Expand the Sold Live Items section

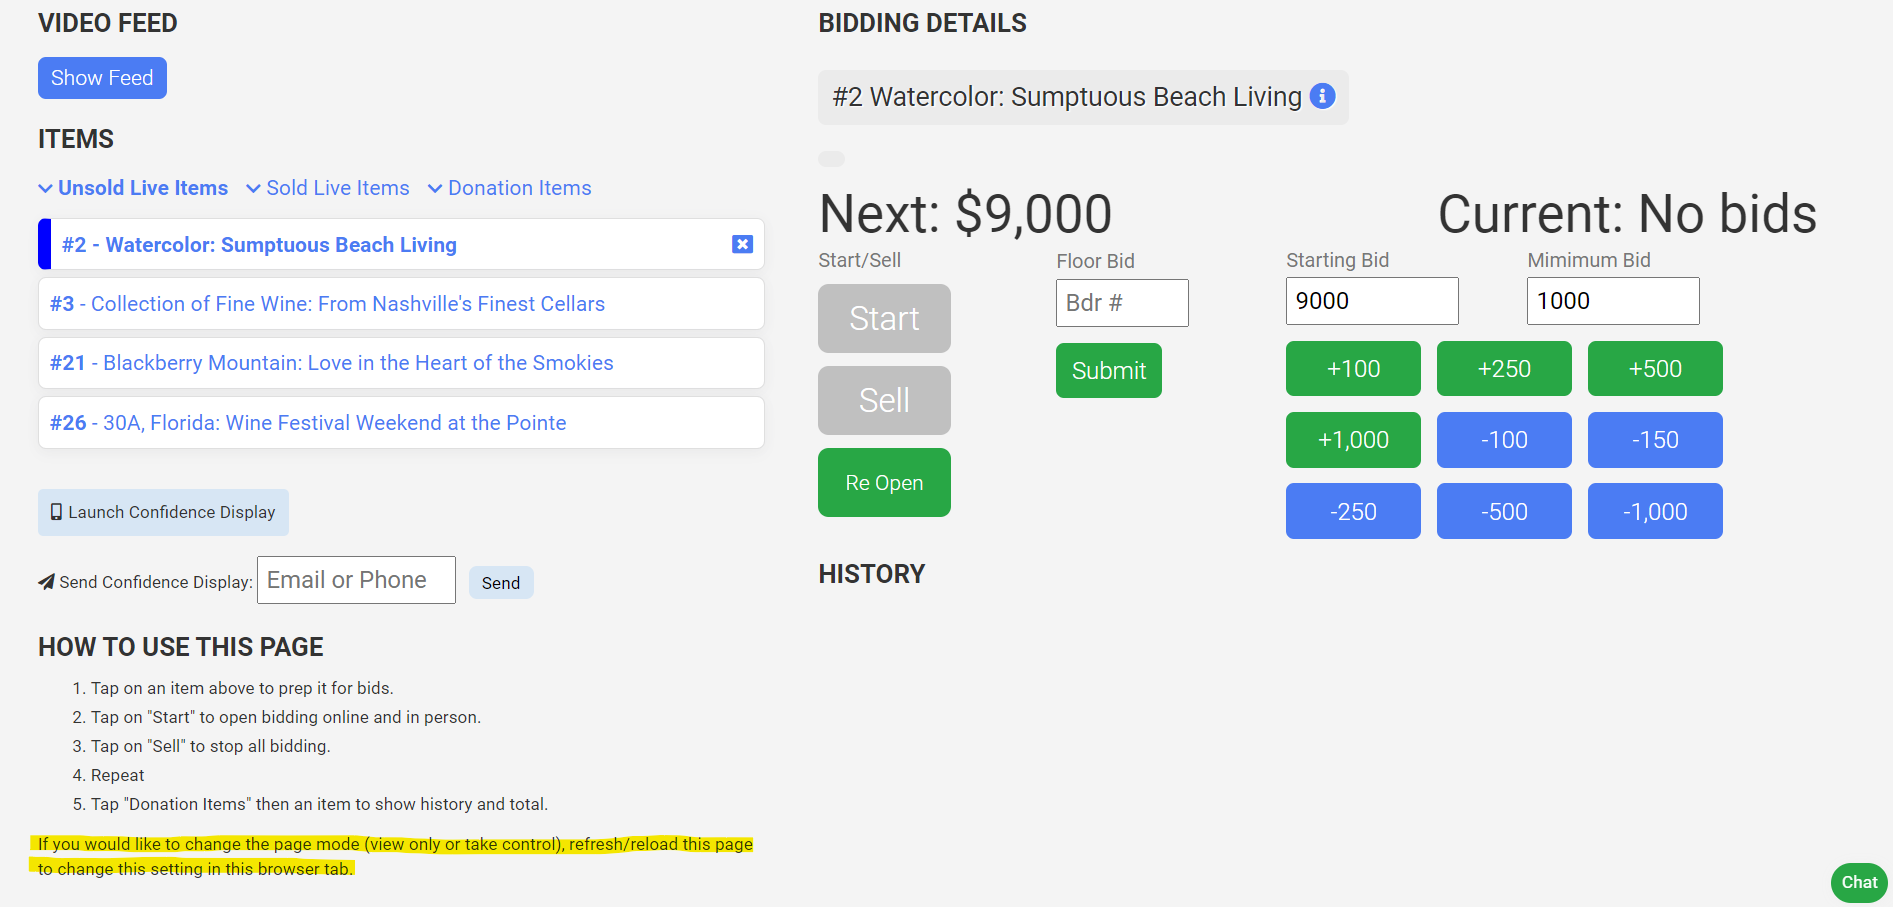coord(328,188)
